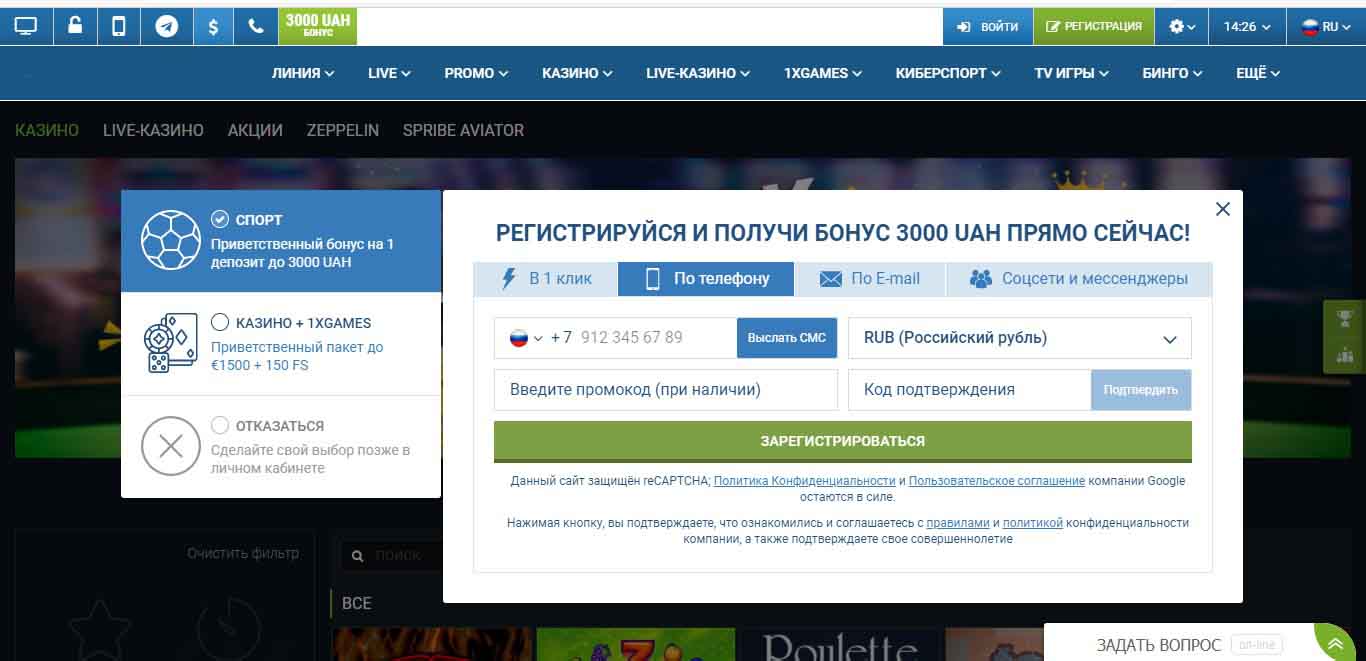Click the ЗАРЕГИСТРИРОВАТЬСЯ button
Screen dimensions: 1366x661
pyautogui.click(x=843, y=441)
